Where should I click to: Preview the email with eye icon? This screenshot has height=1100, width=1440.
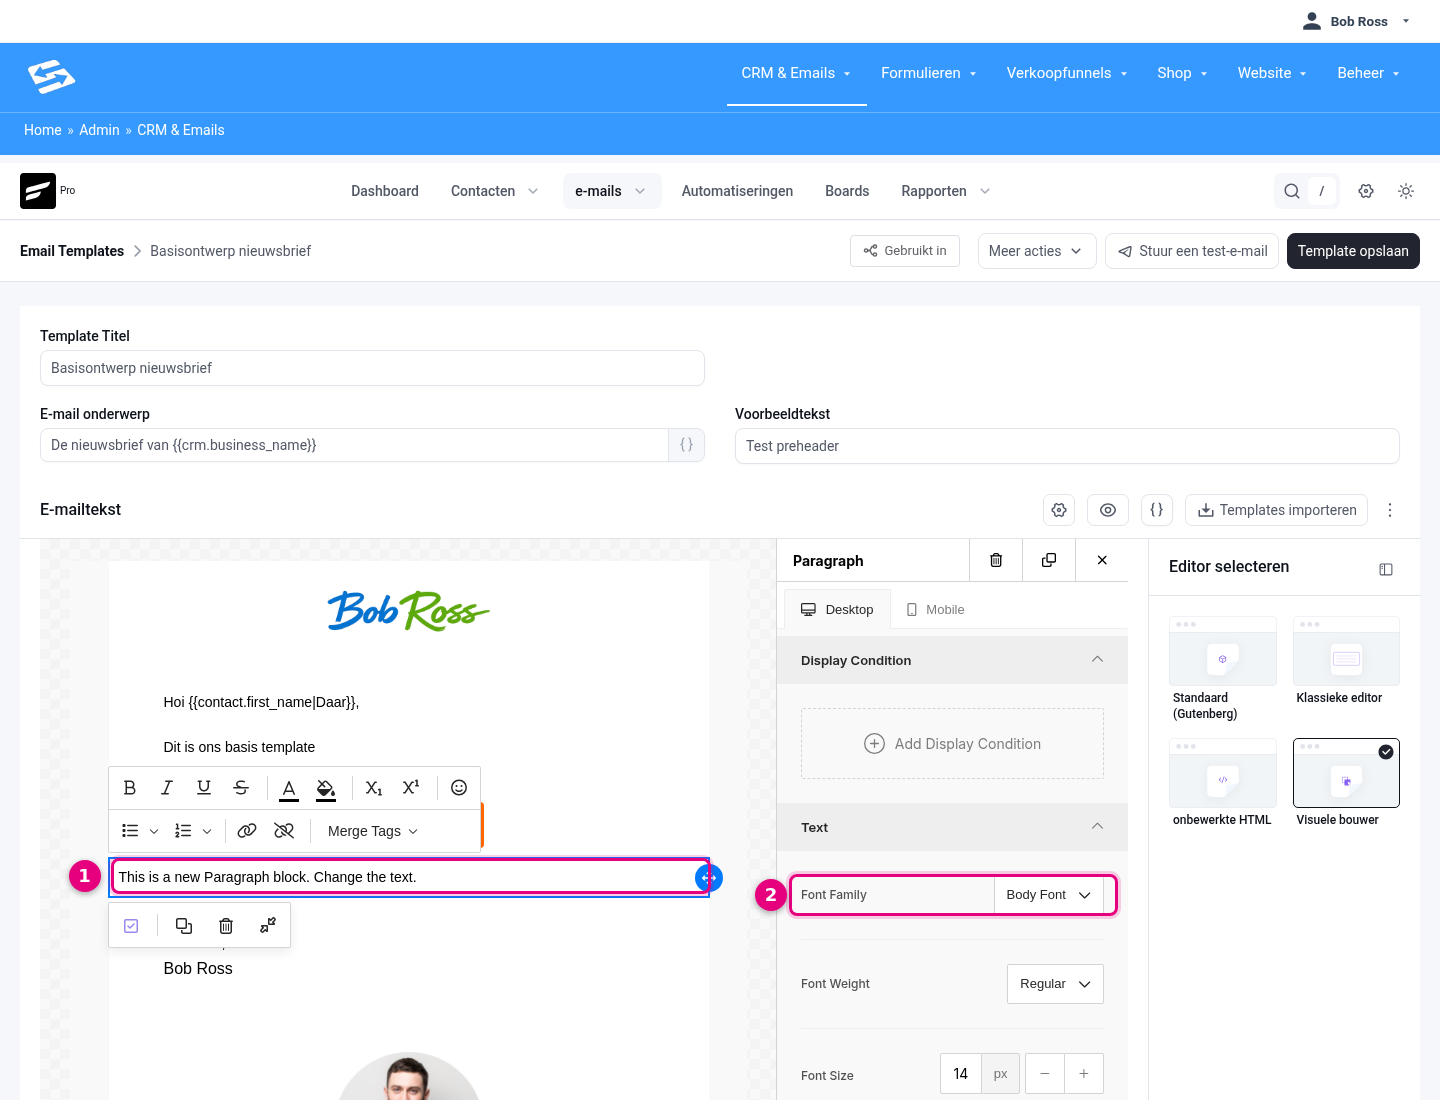pyautogui.click(x=1108, y=510)
